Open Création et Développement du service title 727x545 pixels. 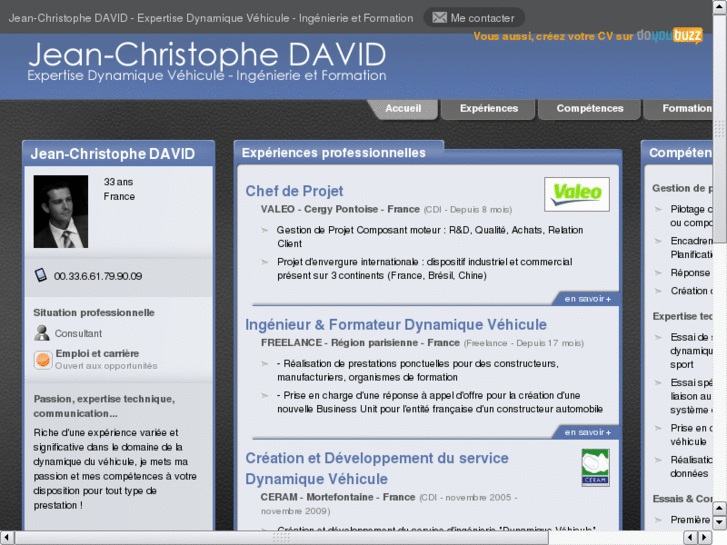[x=377, y=468]
